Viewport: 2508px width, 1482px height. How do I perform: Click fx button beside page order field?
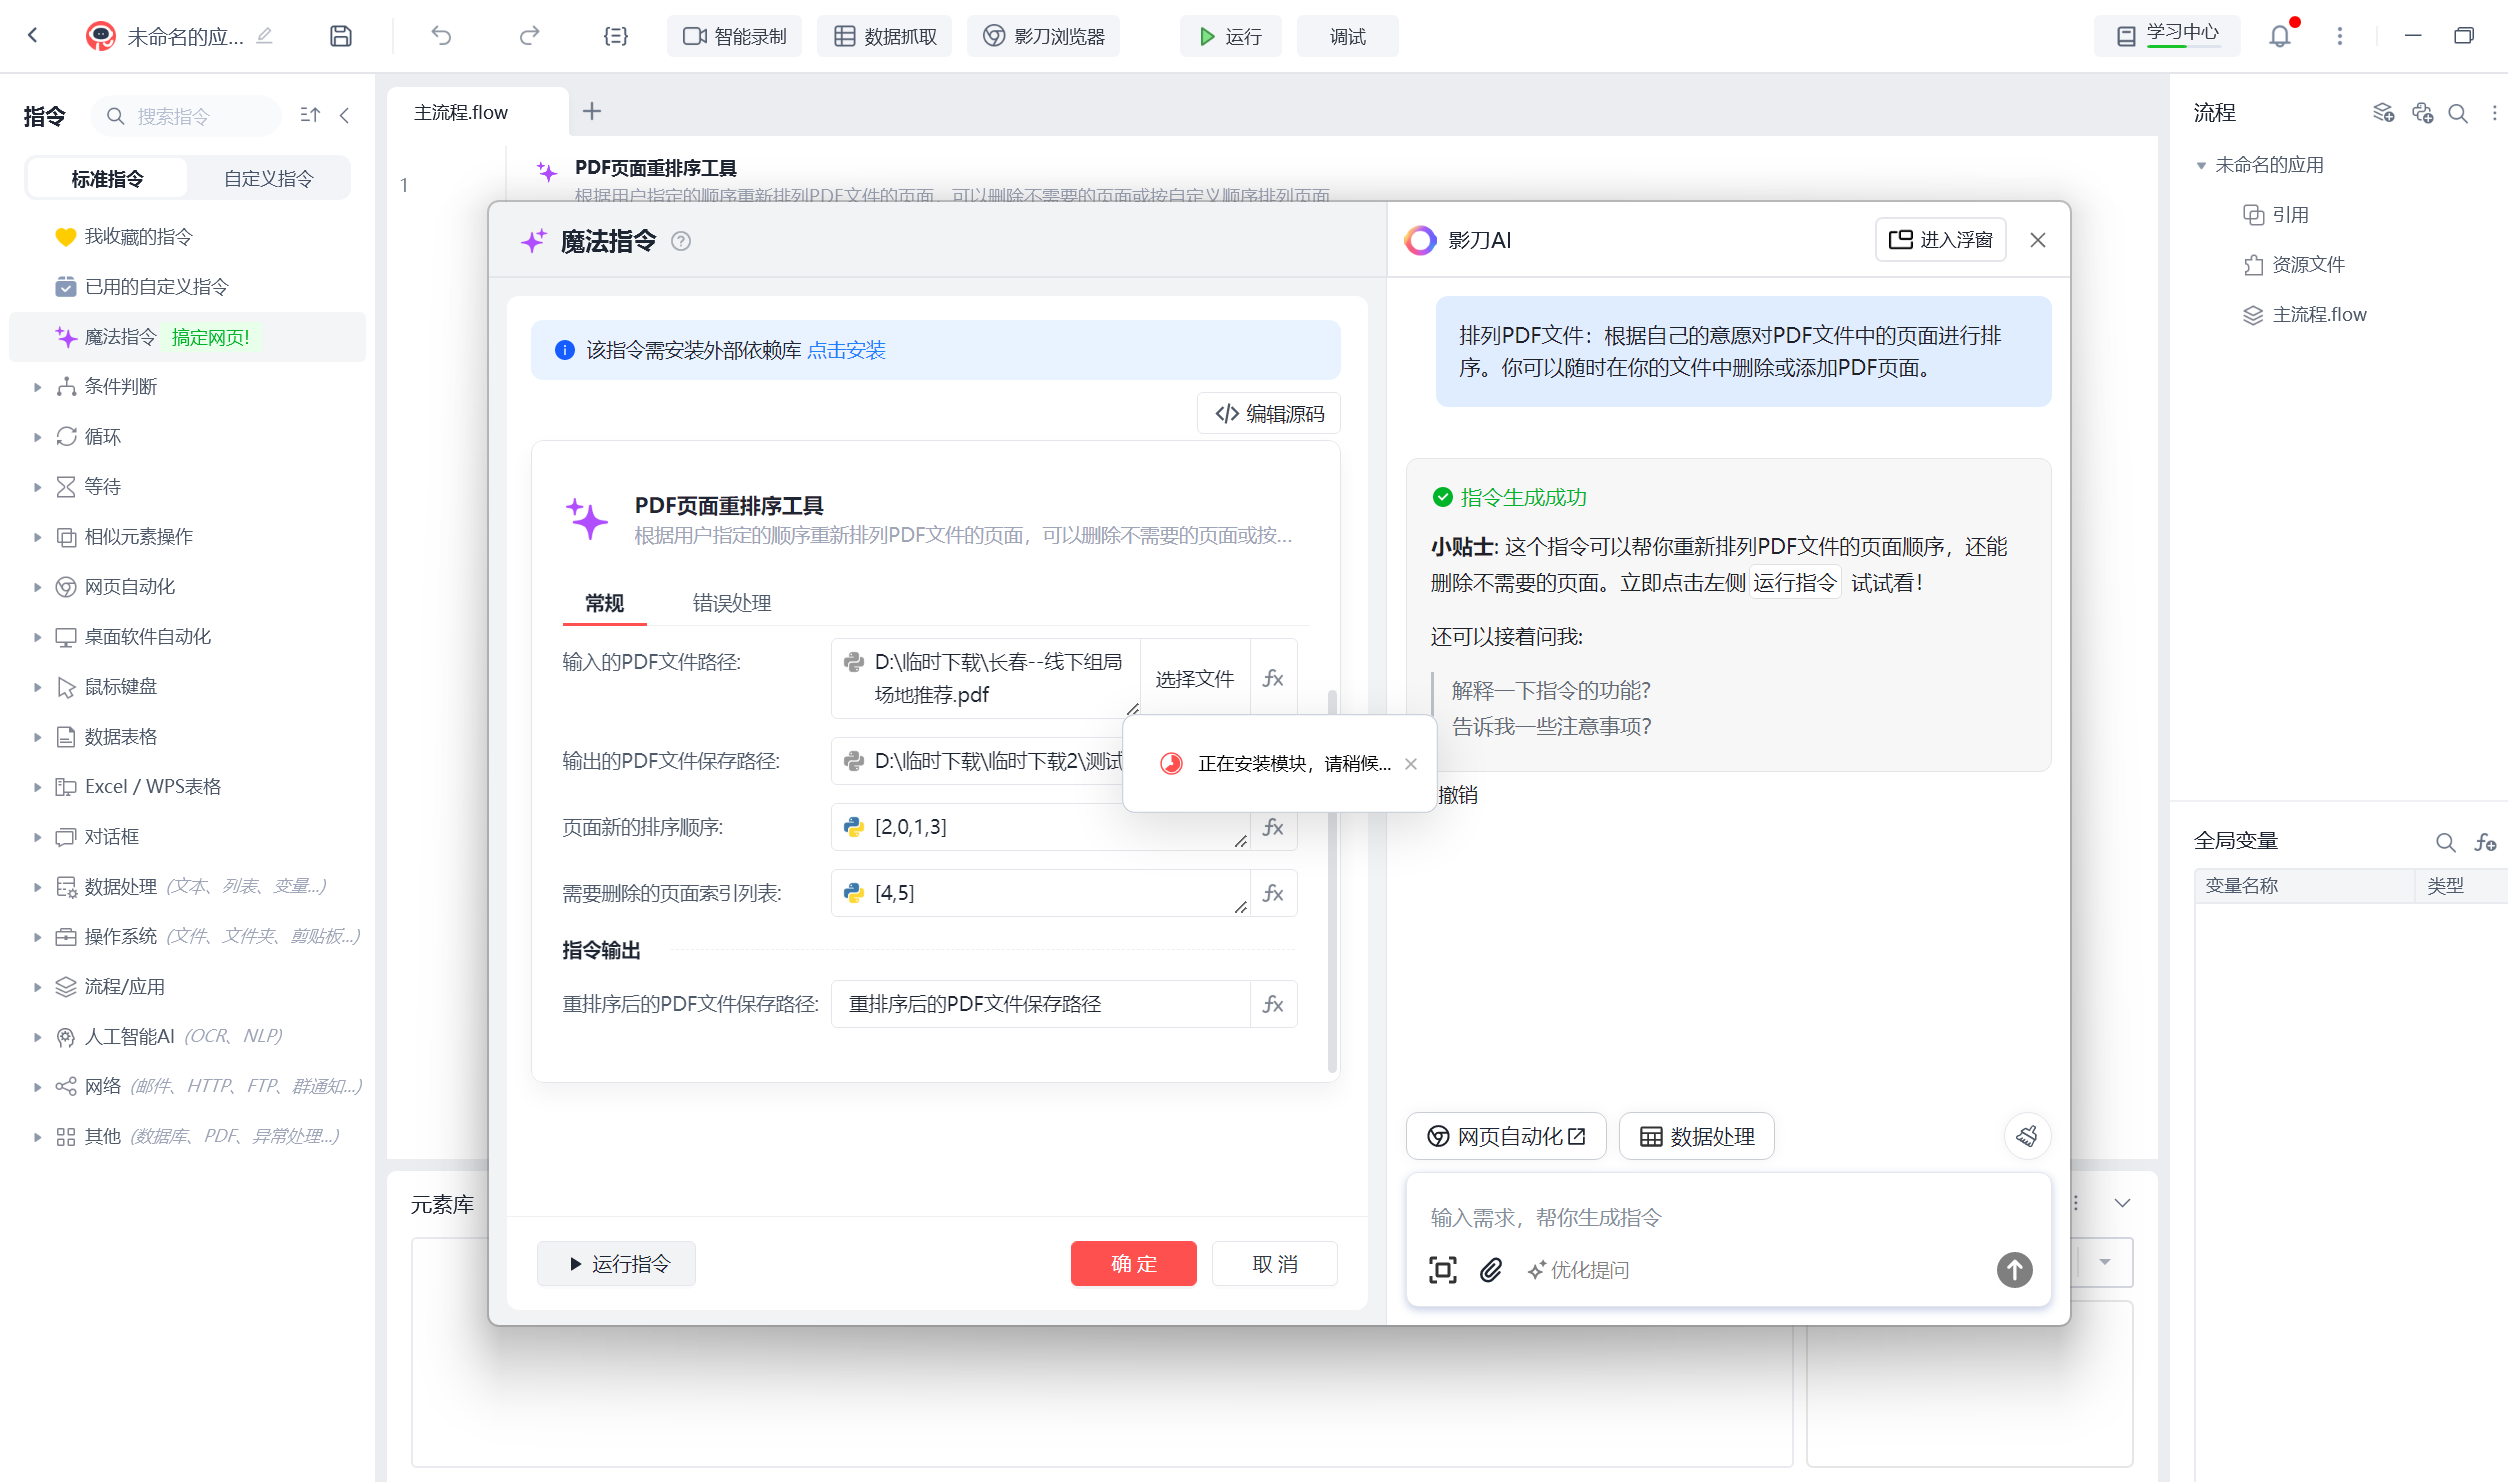click(x=1273, y=827)
